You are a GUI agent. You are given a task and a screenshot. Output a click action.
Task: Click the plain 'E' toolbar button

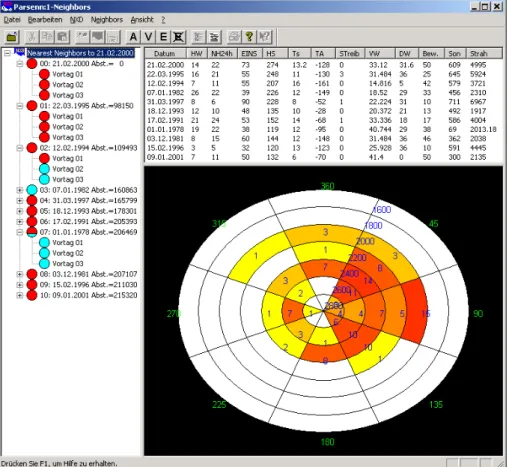point(163,37)
